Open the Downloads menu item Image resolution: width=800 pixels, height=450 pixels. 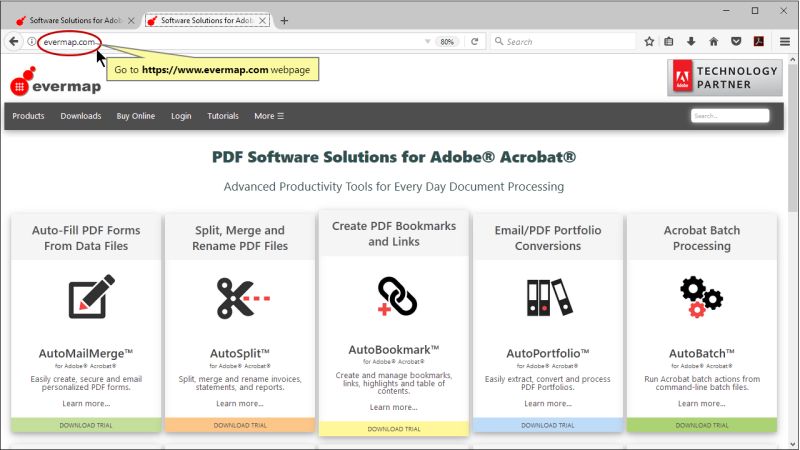(x=81, y=116)
